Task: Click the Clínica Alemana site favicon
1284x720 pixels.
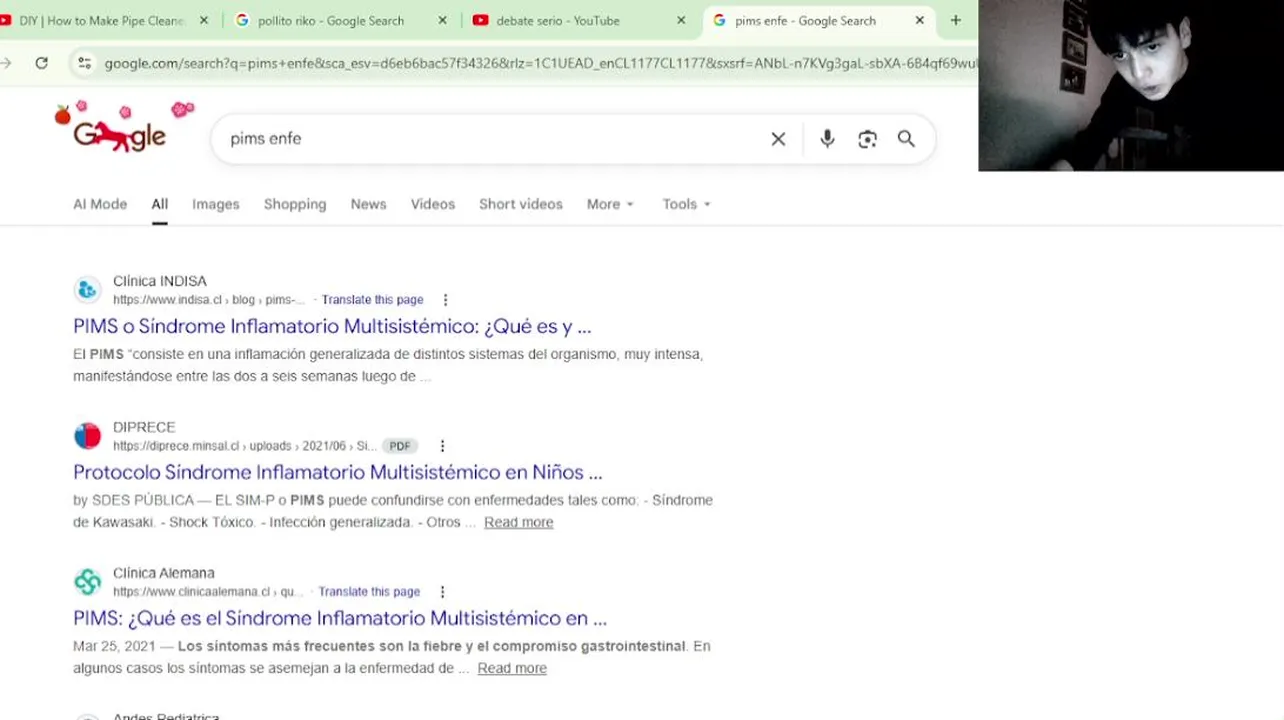Action: (x=88, y=582)
